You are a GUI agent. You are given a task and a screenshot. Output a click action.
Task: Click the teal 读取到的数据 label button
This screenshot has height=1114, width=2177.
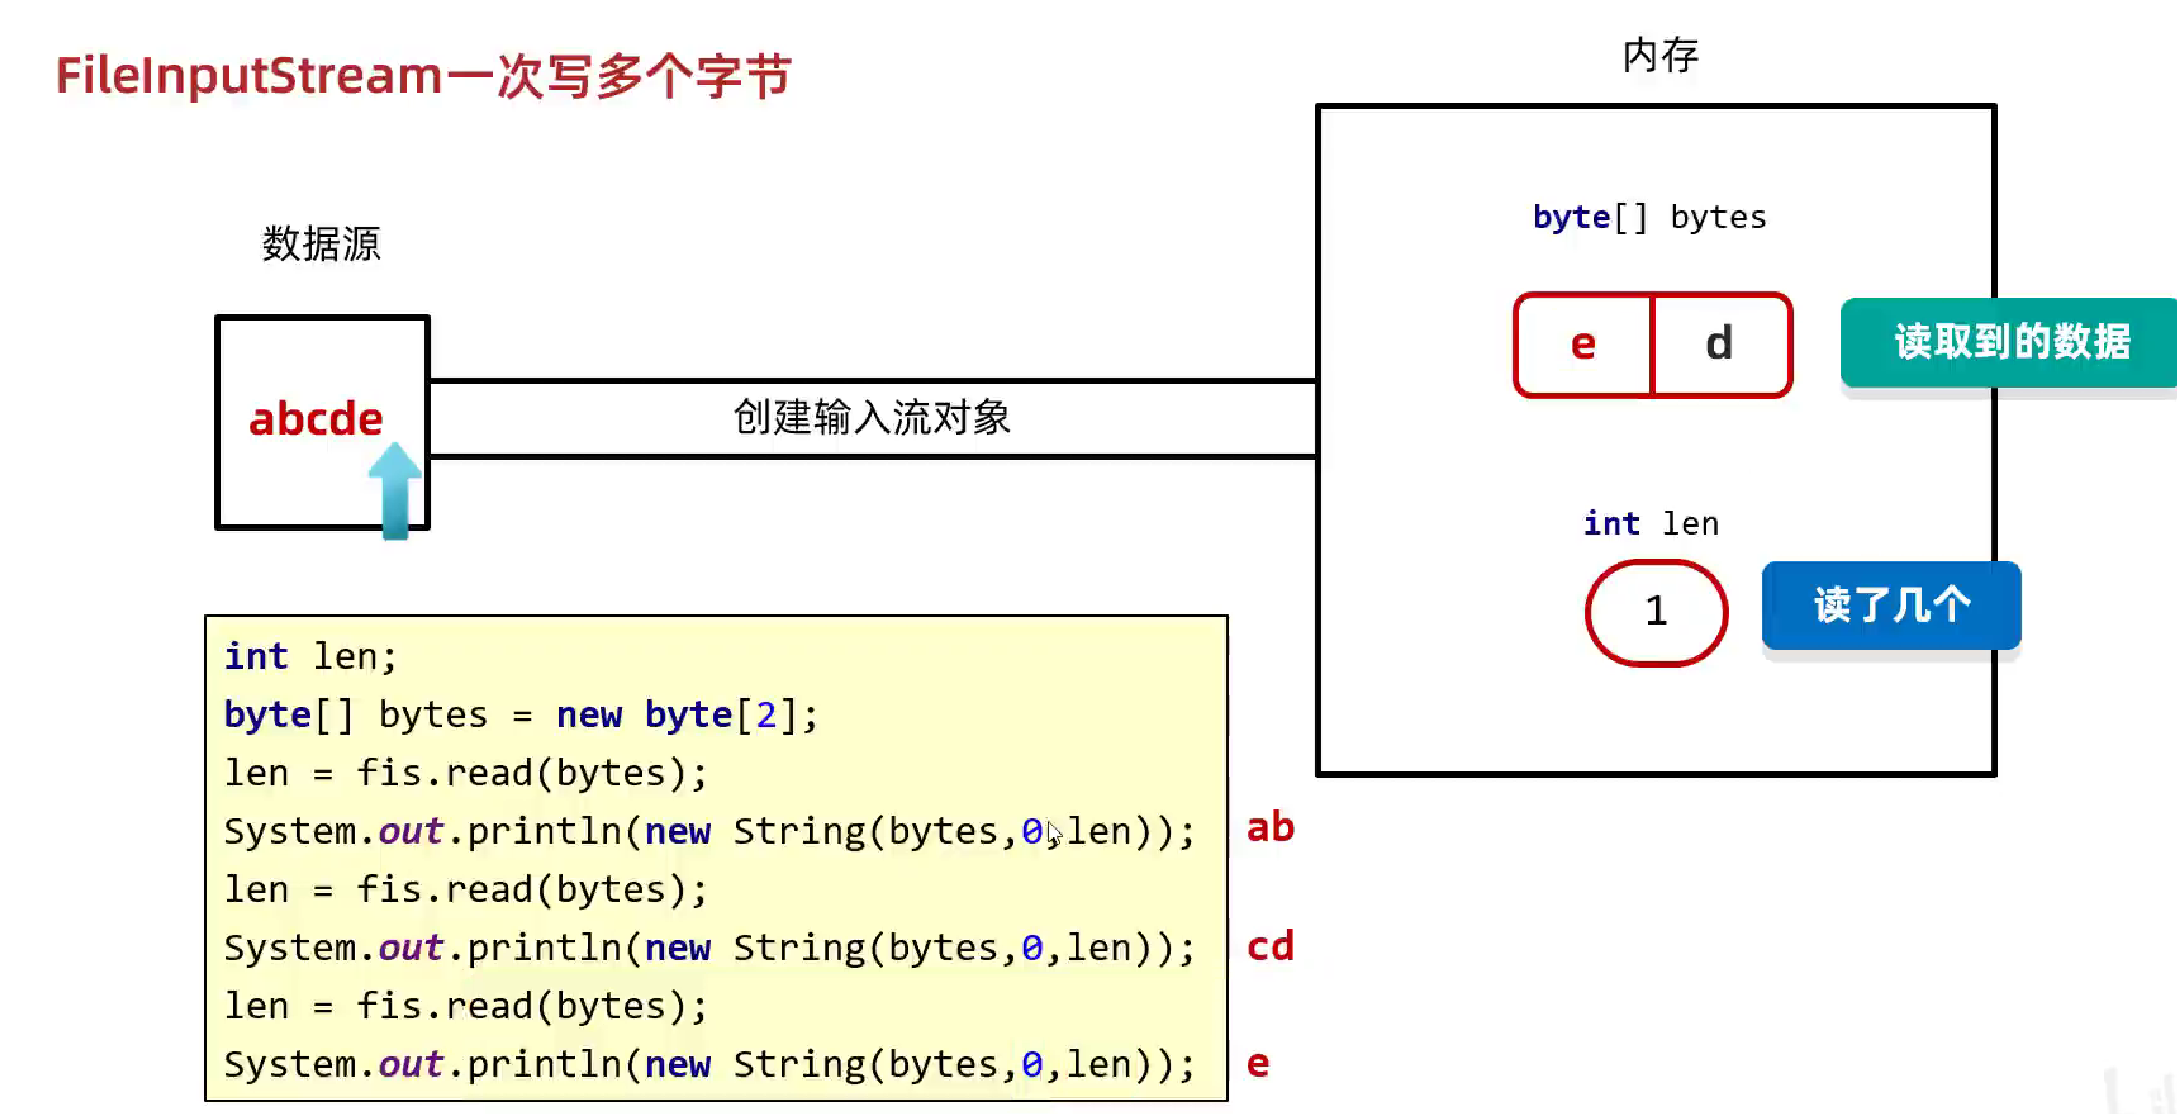tap(2010, 342)
